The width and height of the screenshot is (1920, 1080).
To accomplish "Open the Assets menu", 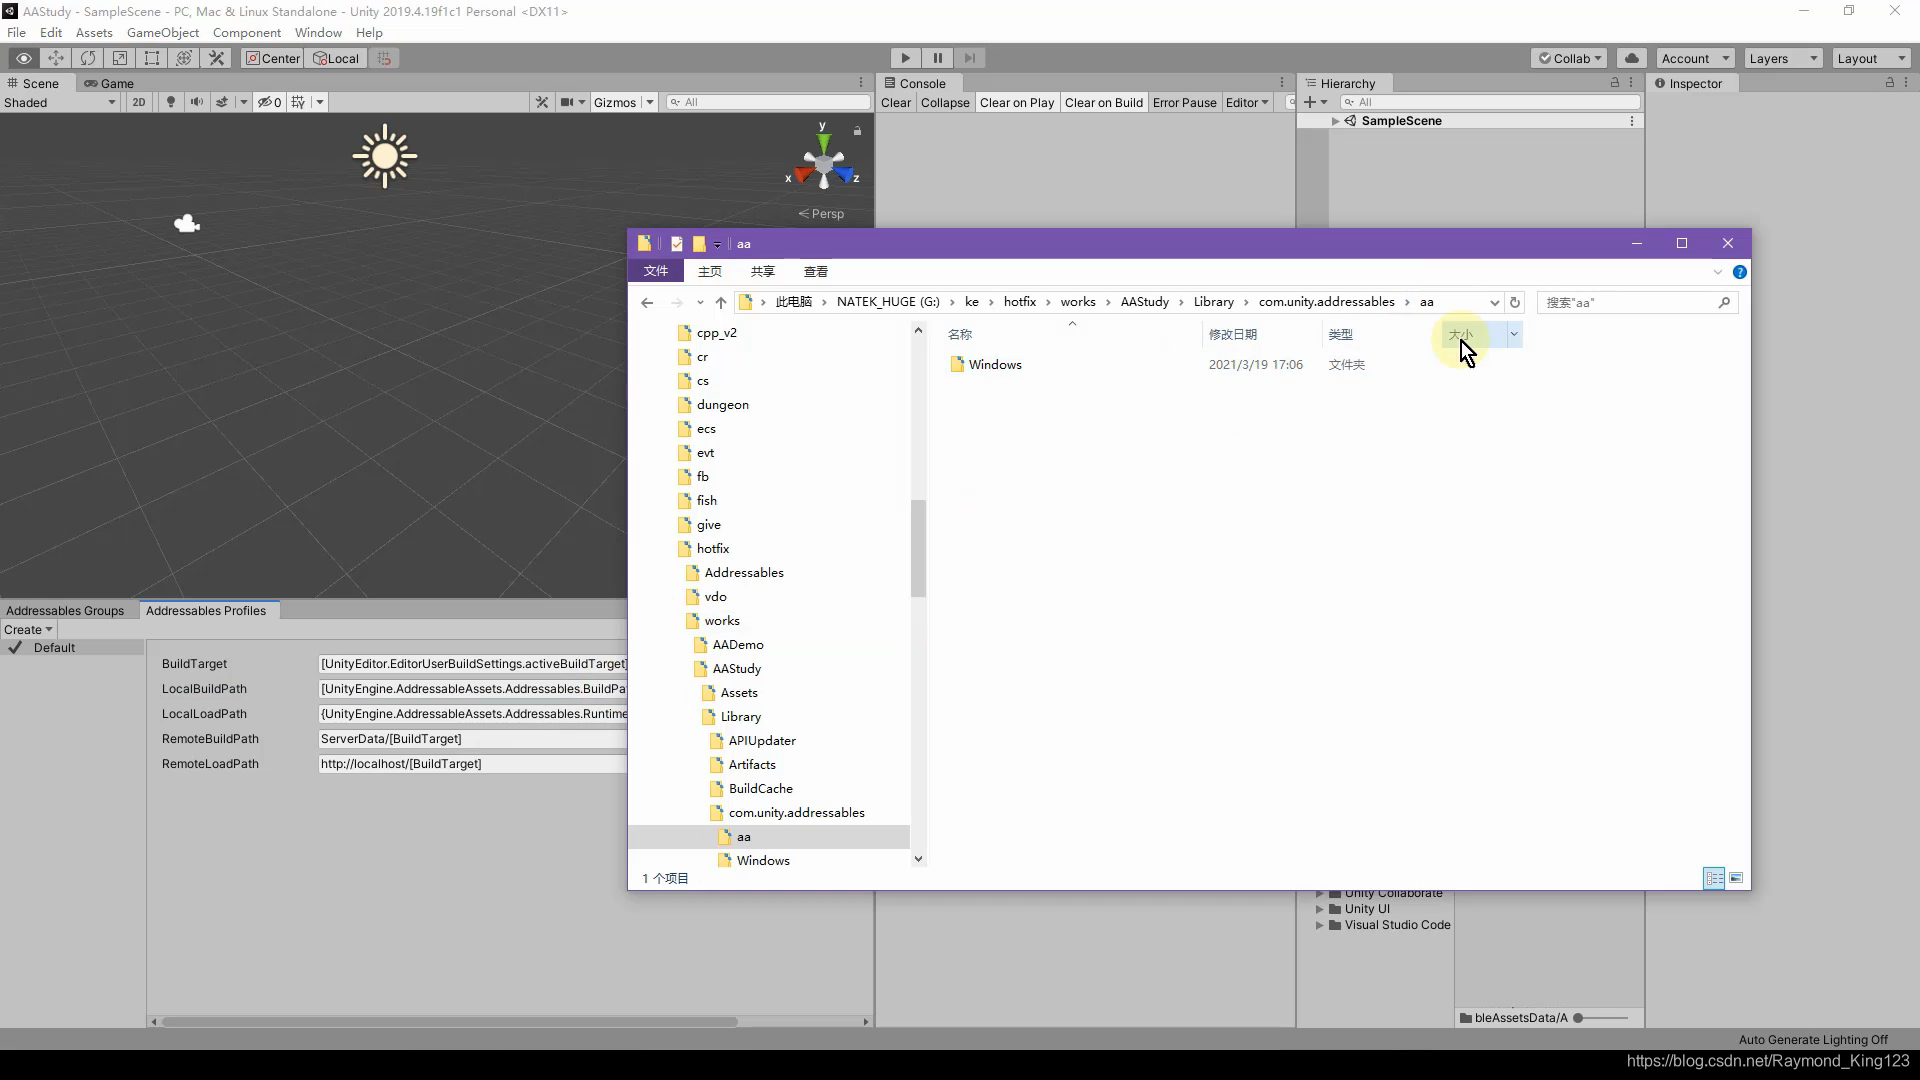I will (x=94, y=32).
